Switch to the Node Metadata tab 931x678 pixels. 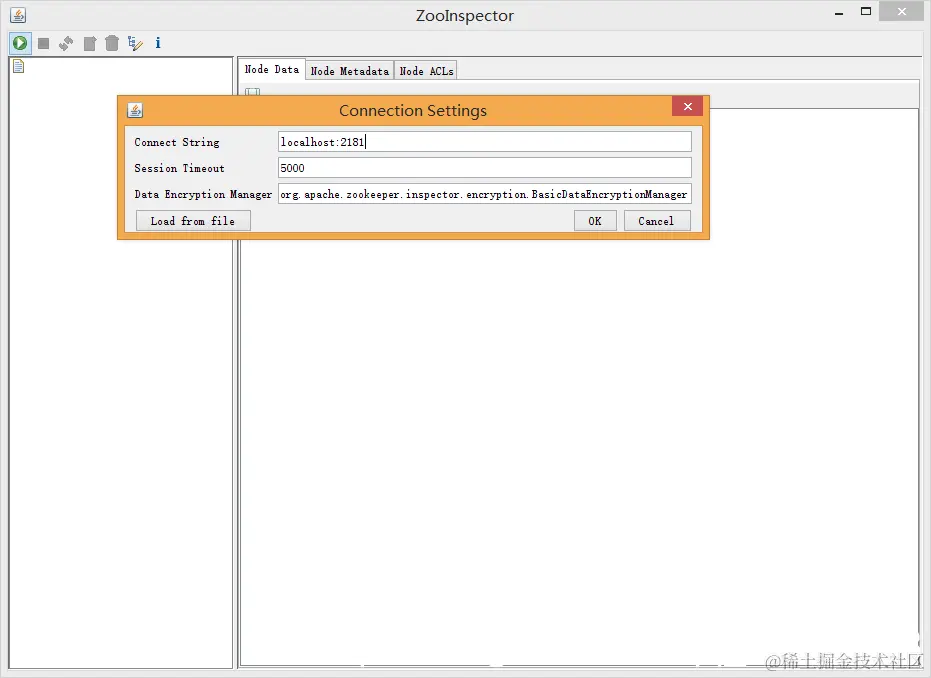(350, 71)
